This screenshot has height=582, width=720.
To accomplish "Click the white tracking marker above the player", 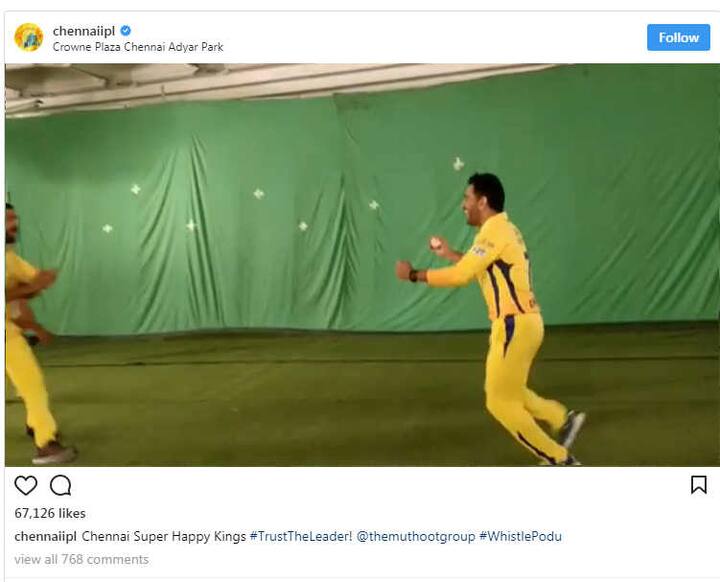I will (458, 164).
